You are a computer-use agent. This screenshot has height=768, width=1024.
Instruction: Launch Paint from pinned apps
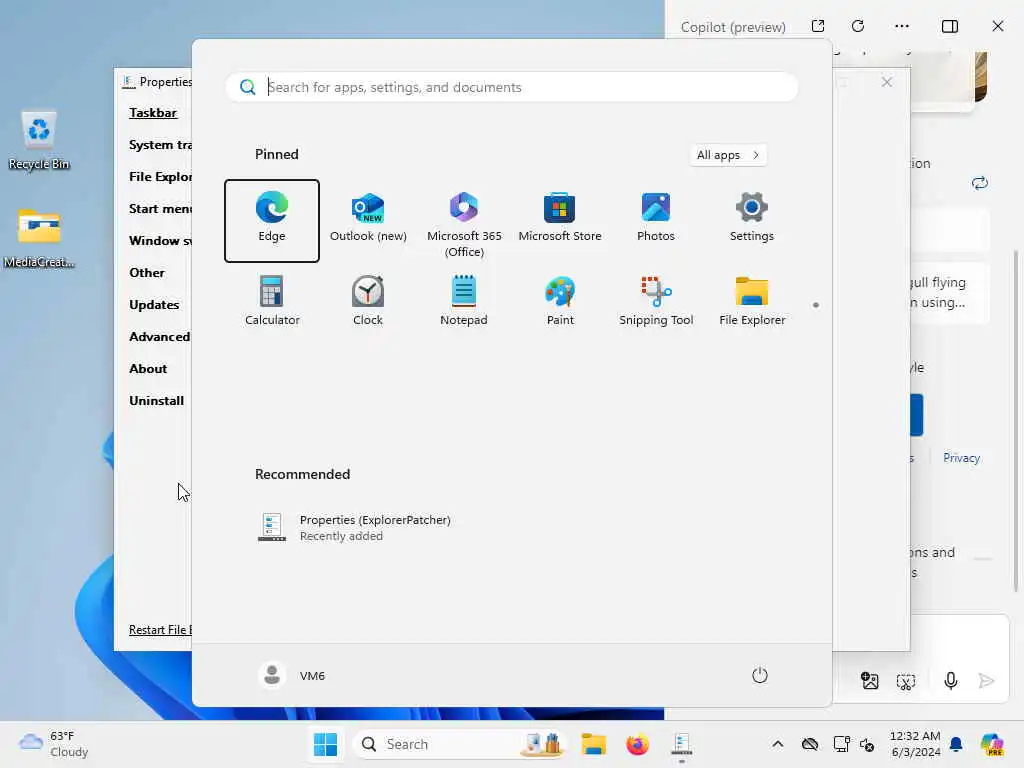[x=560, y=301]
